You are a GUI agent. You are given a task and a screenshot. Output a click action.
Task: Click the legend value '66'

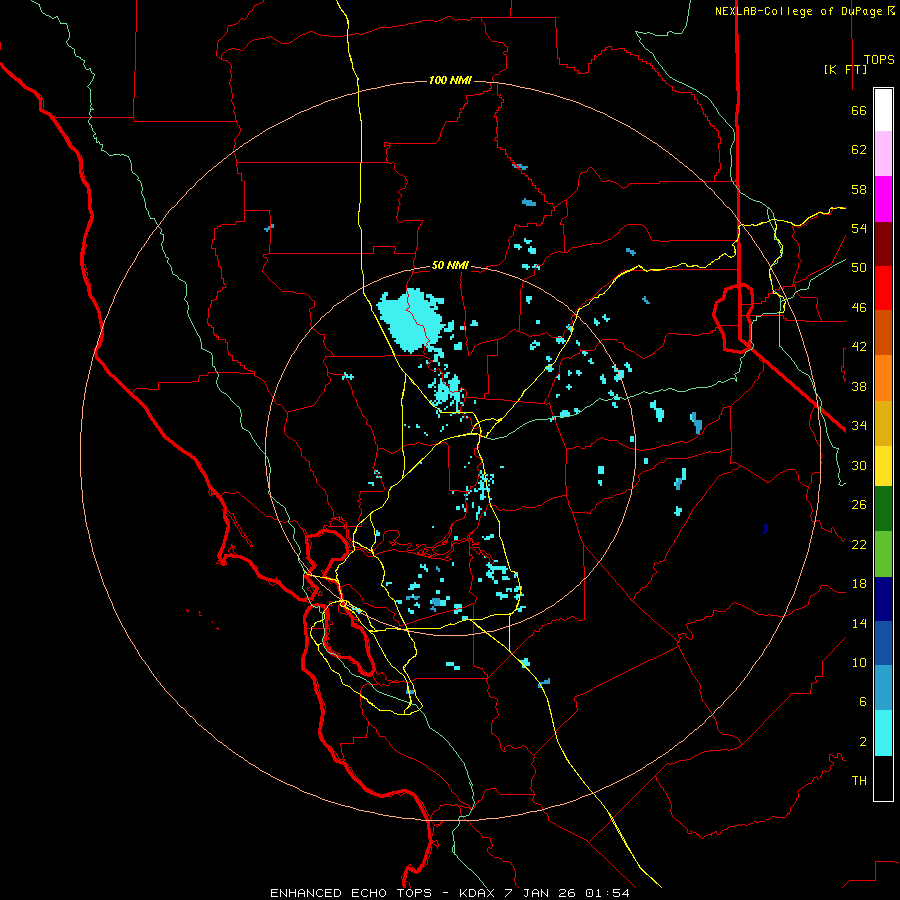tap(859, 110)
